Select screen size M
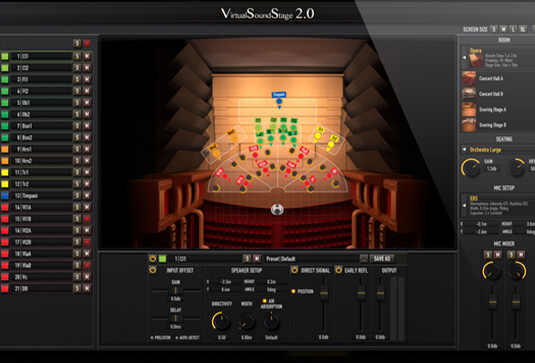 [503, 29]
